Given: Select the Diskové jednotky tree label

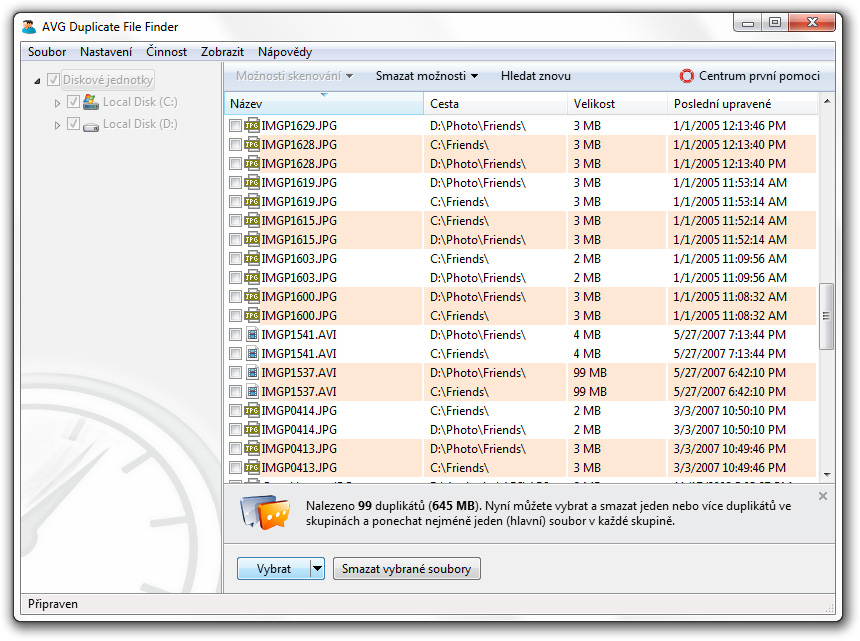Looking at the screenshot, I should click(x=108, y=80).
